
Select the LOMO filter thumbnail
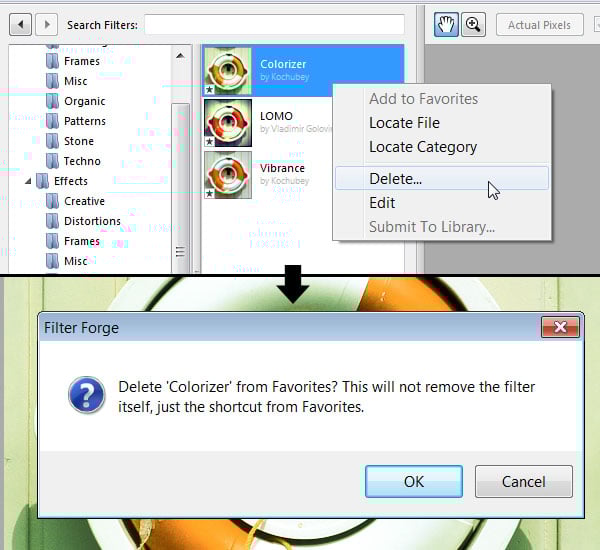(228, 123)
